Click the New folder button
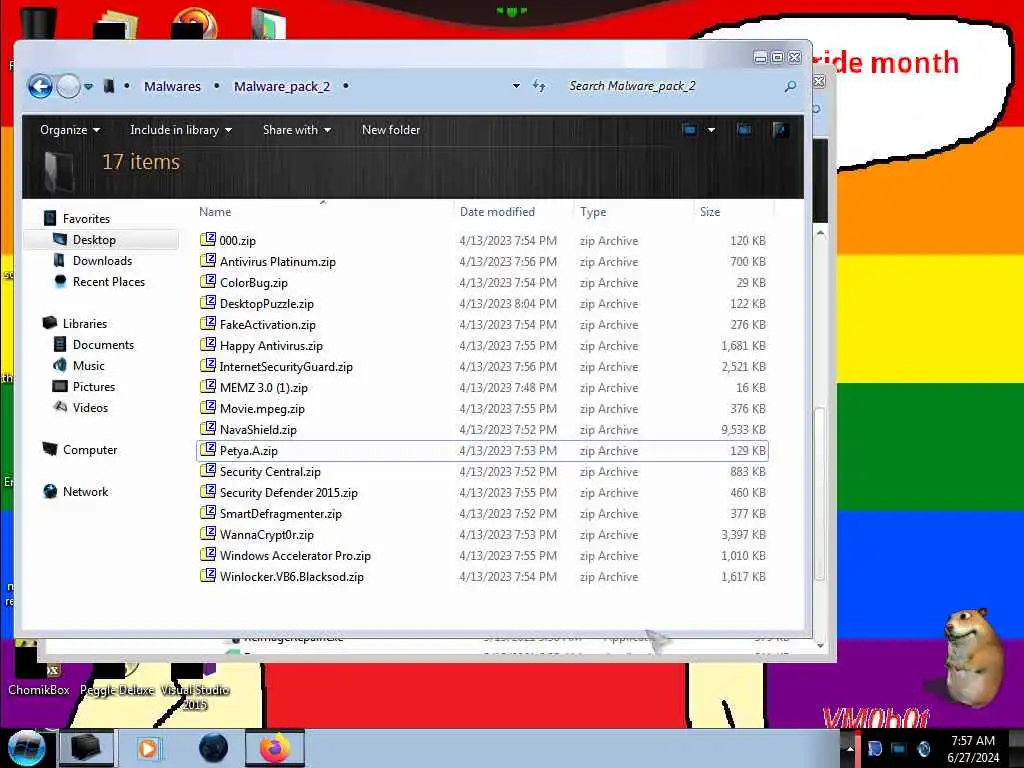 point(391,130)
